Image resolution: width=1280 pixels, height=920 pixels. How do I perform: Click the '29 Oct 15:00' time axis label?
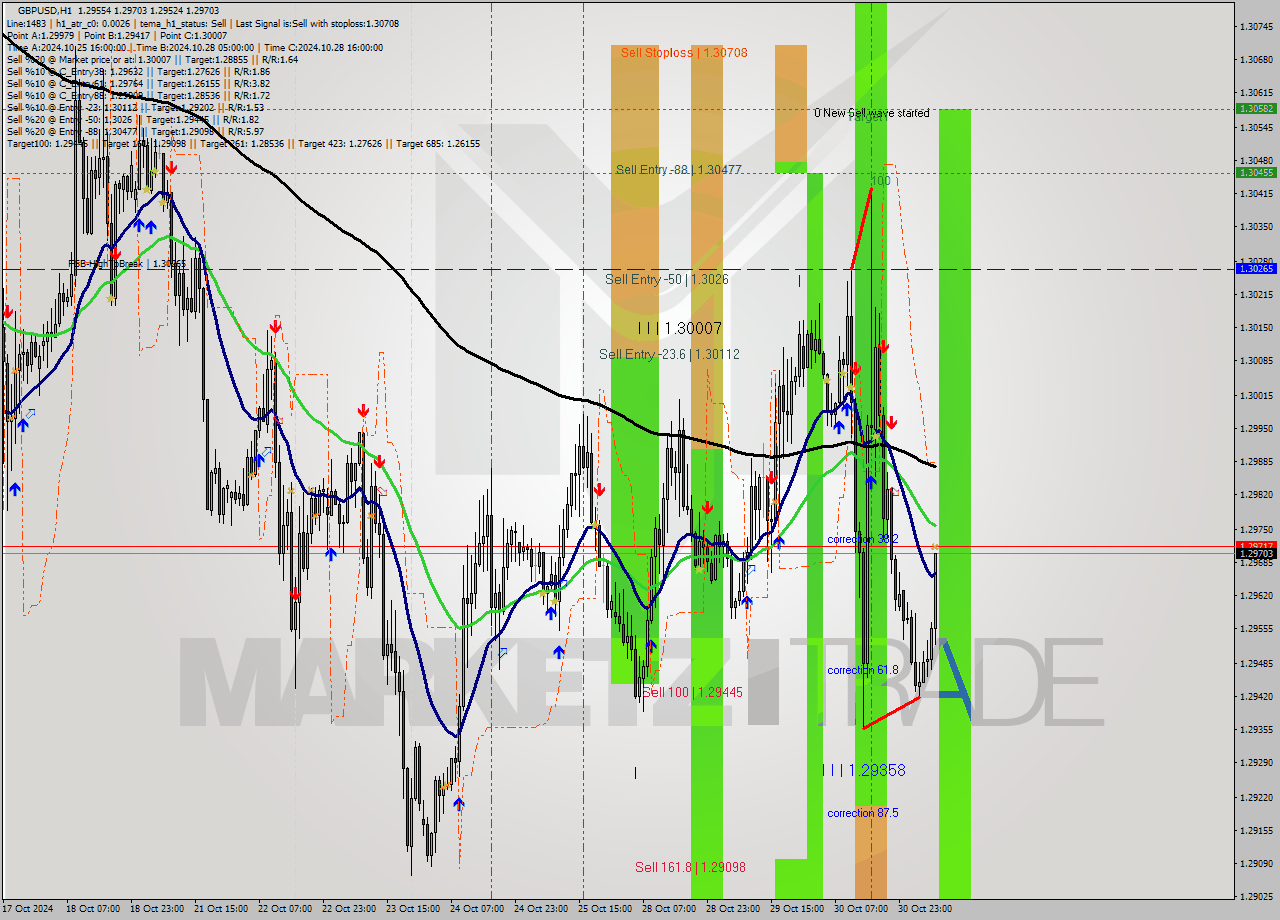(797, 909)
